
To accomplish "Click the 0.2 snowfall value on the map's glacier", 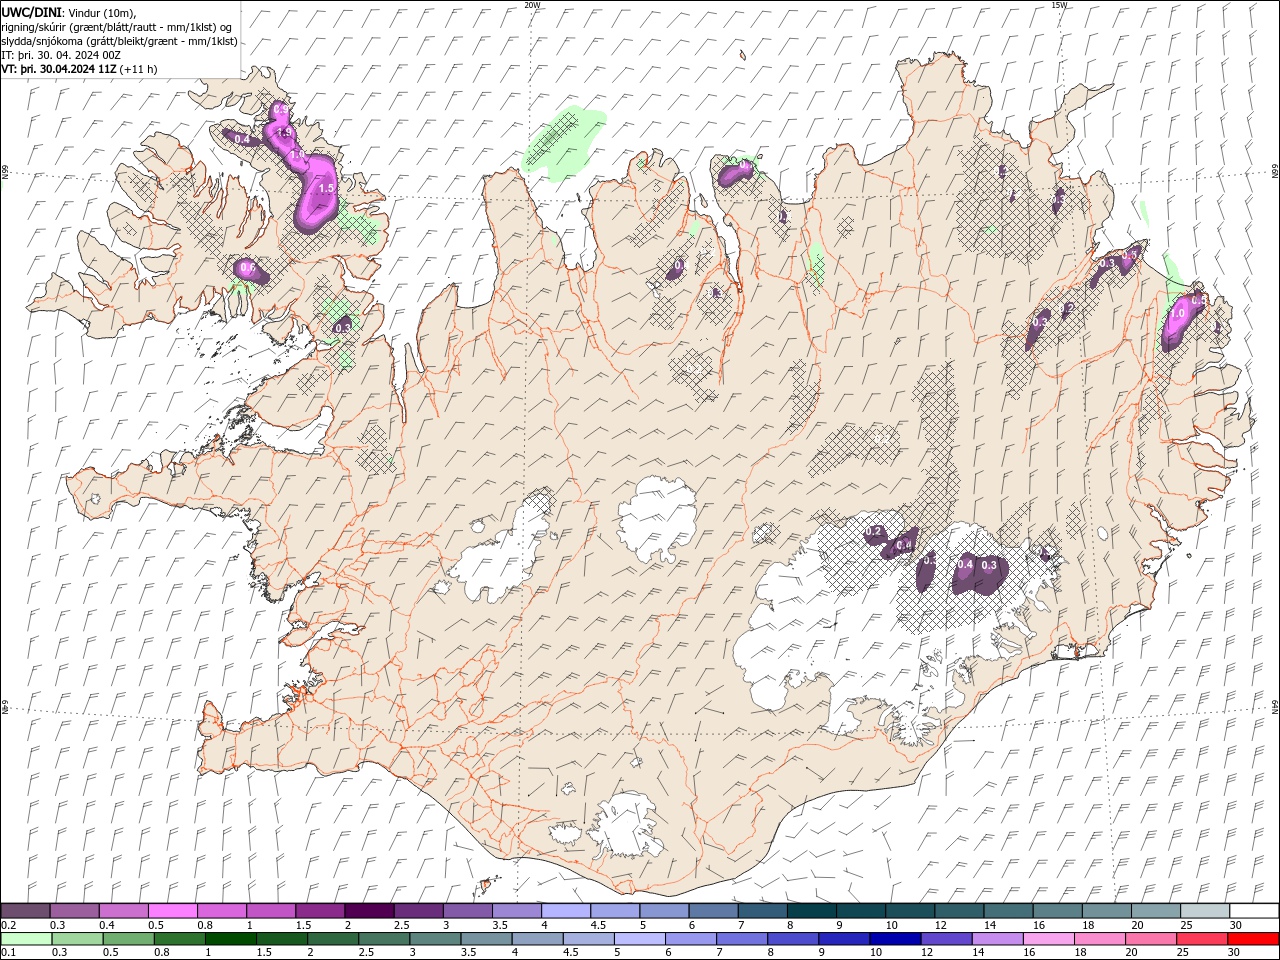I will [x=874, y=531].
